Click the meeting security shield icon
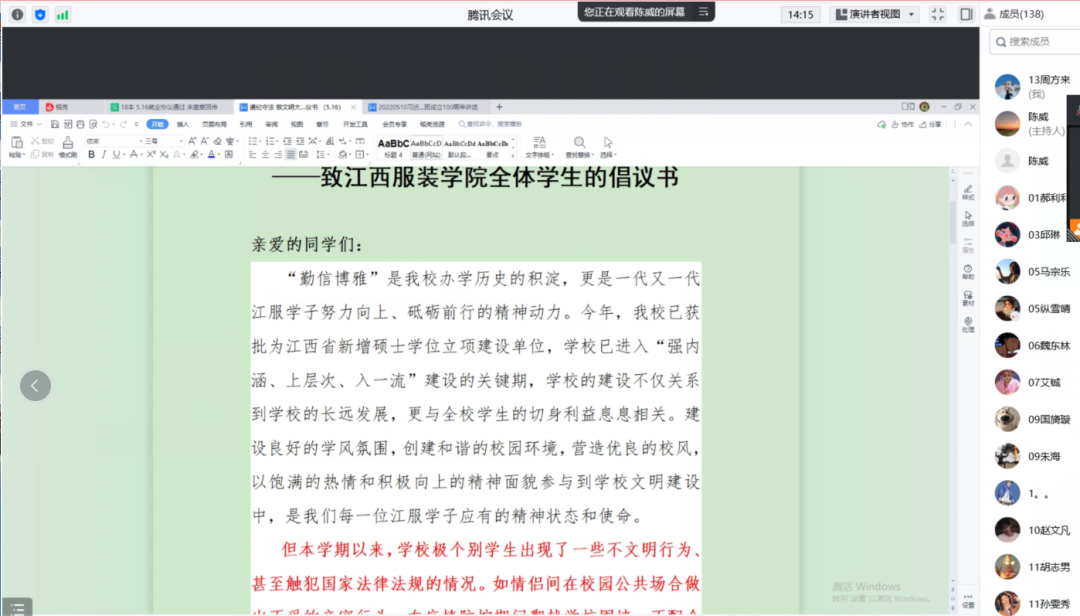Image resolution: width=1080 pixels, height=616 pixels. (x=40, y=14)
